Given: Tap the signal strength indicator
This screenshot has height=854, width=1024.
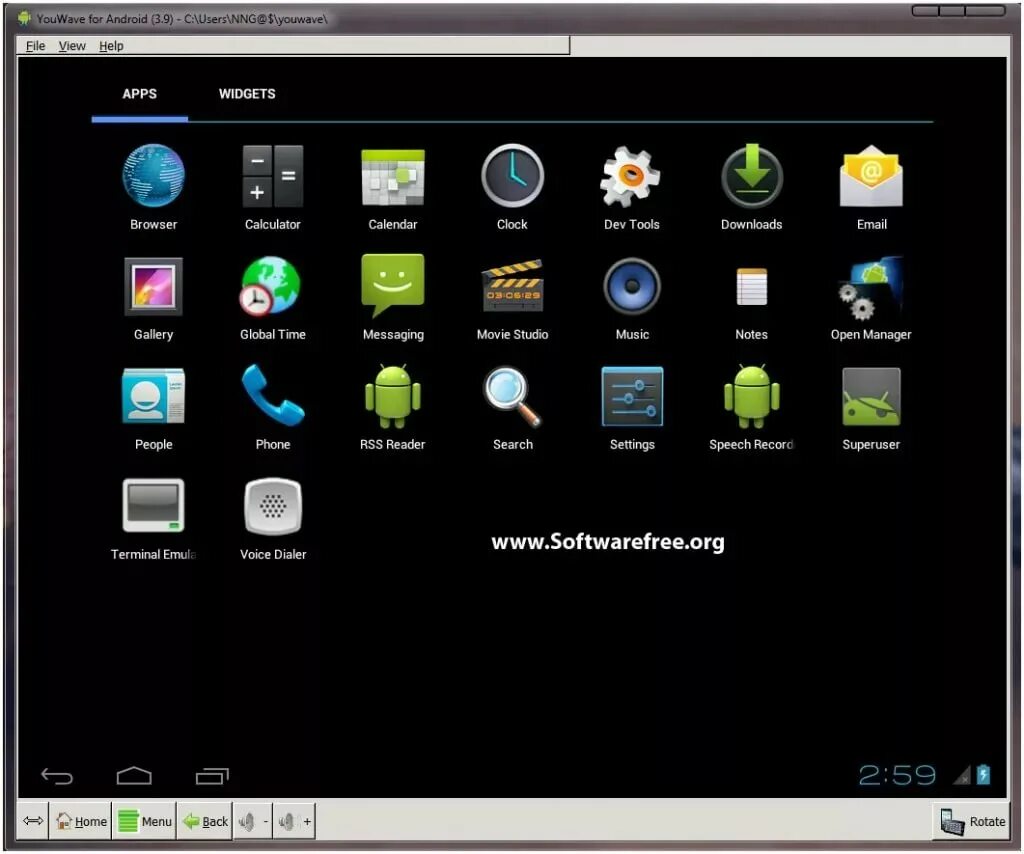Looking at the screenshot, I should point(962,775).
